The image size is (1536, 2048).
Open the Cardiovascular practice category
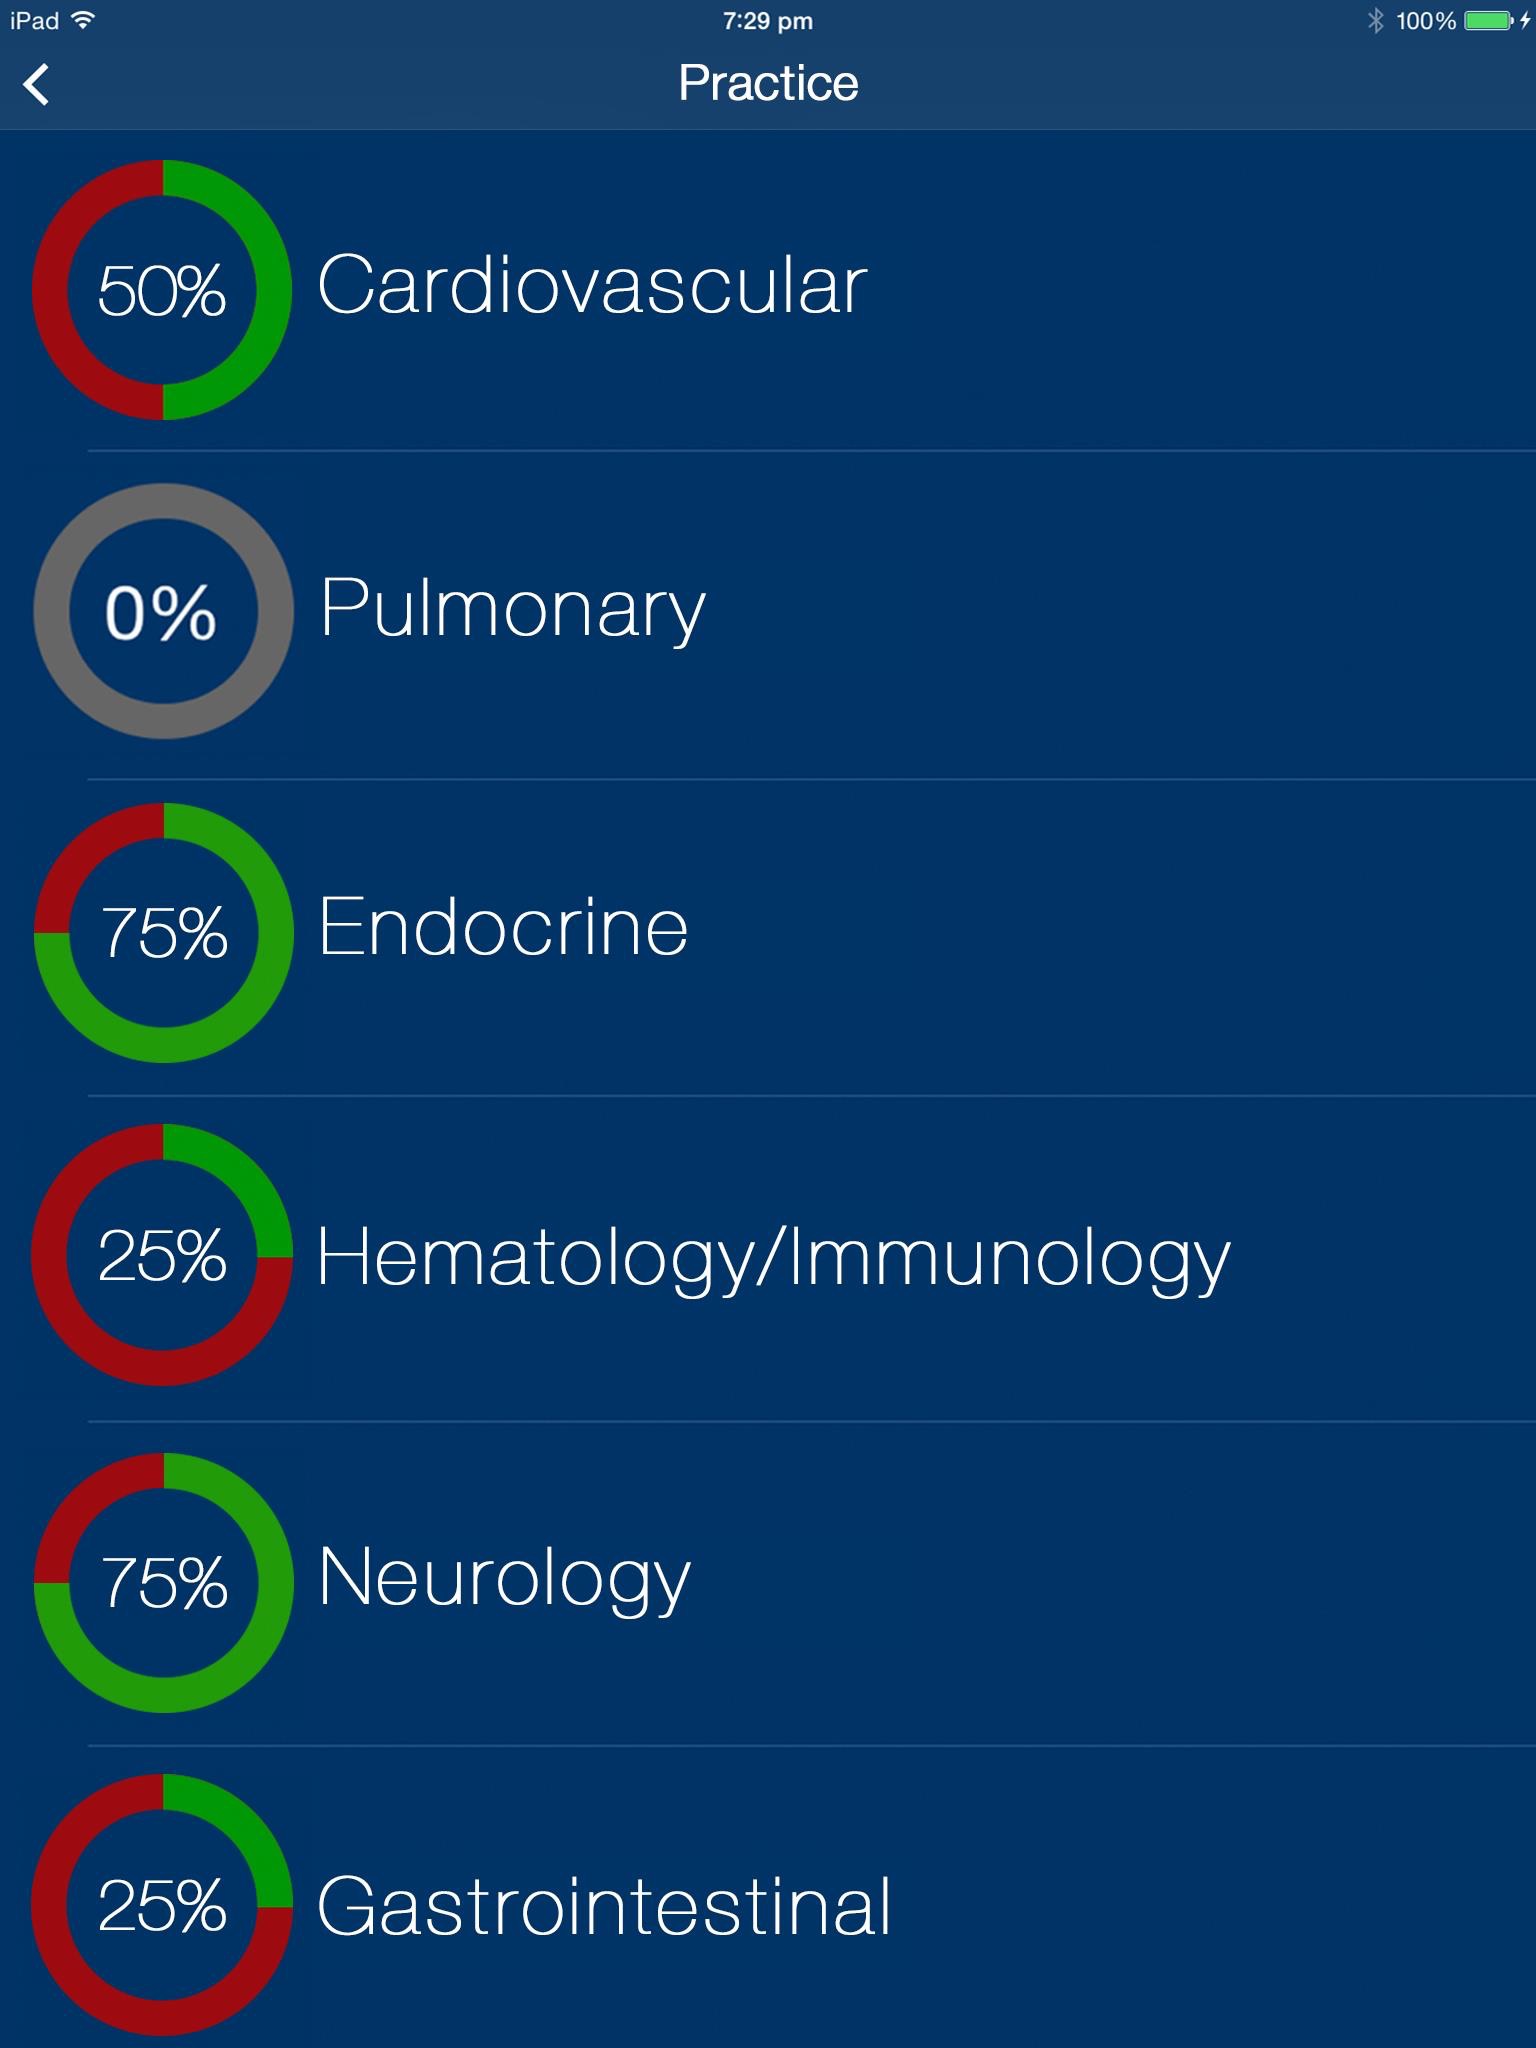point(592,286)
